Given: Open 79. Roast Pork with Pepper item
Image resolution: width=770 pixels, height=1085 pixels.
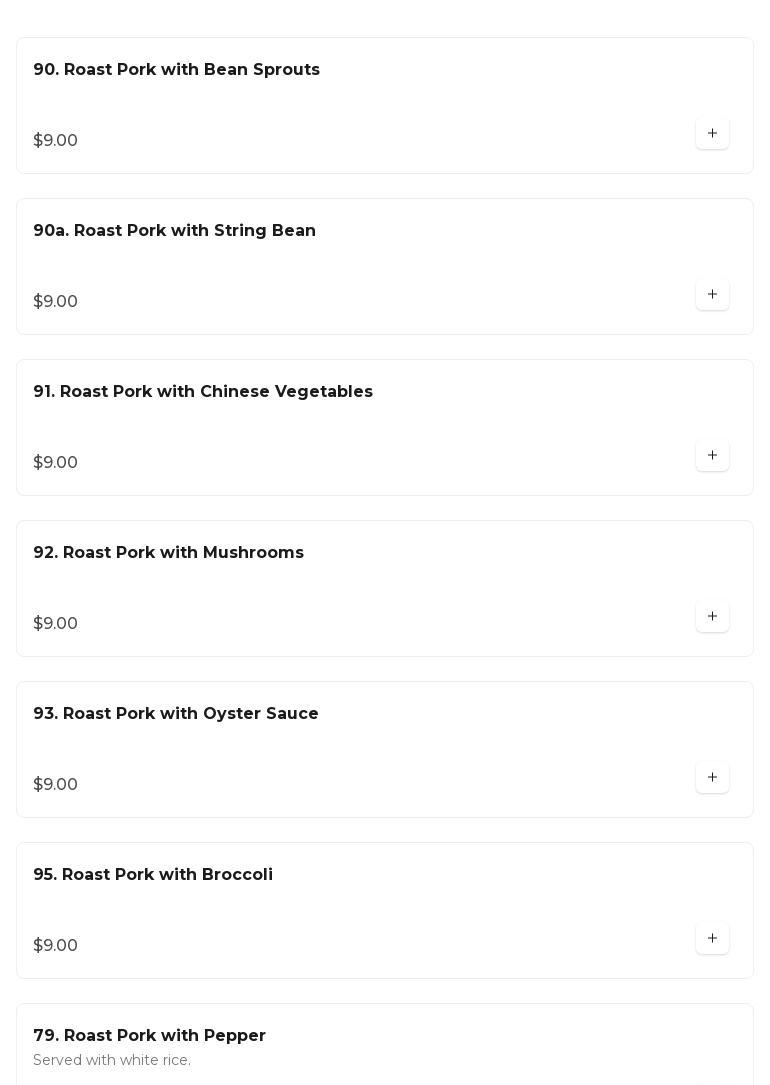Looking at the screenshot, I should 149,1036.
